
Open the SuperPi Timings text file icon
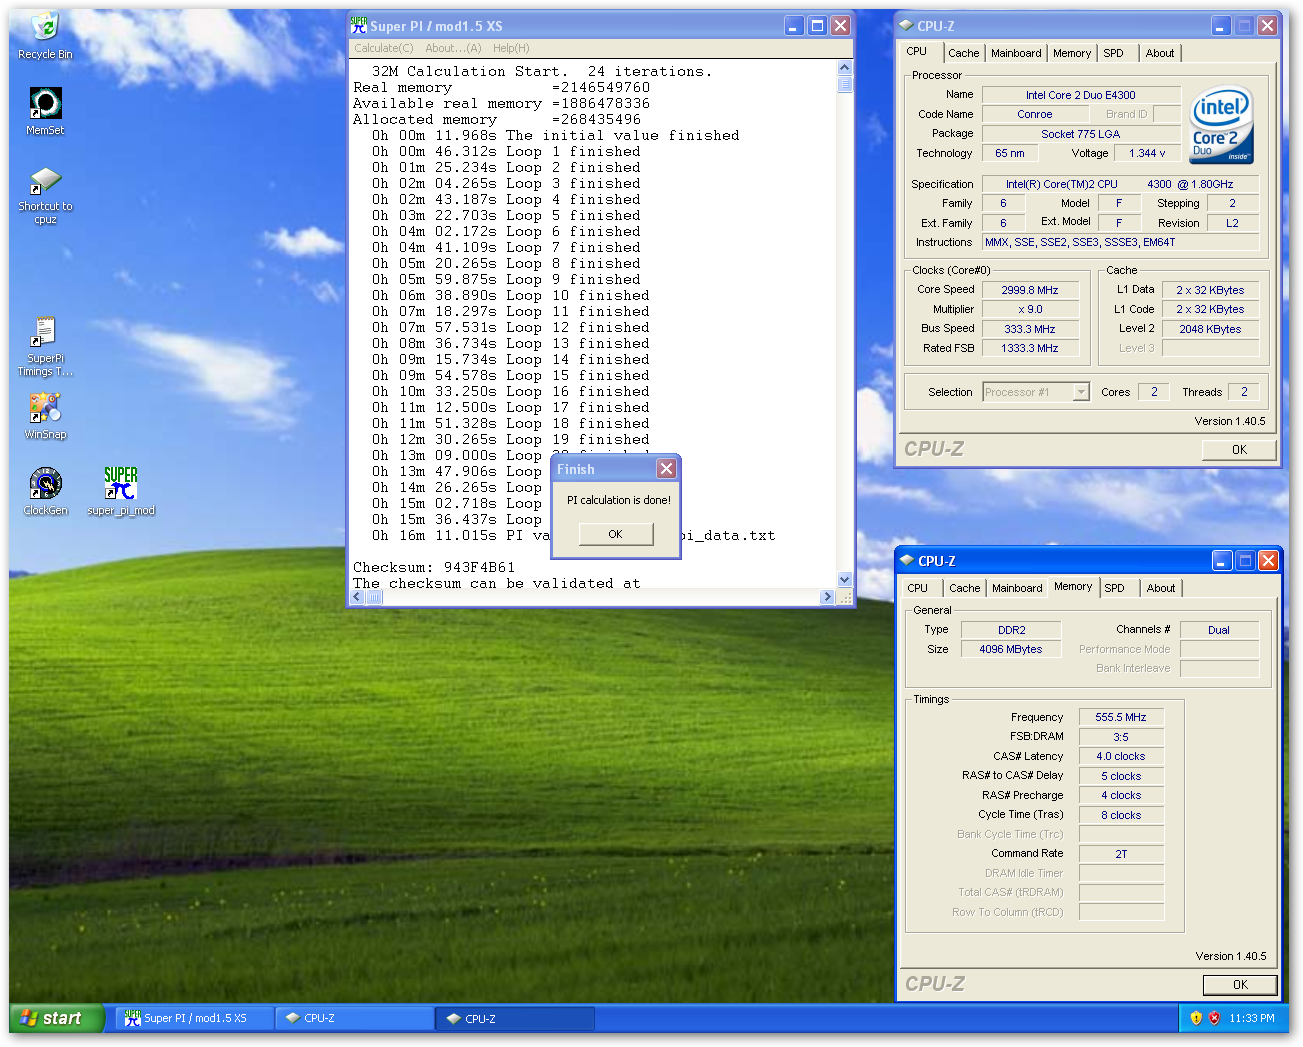[45, 333]
